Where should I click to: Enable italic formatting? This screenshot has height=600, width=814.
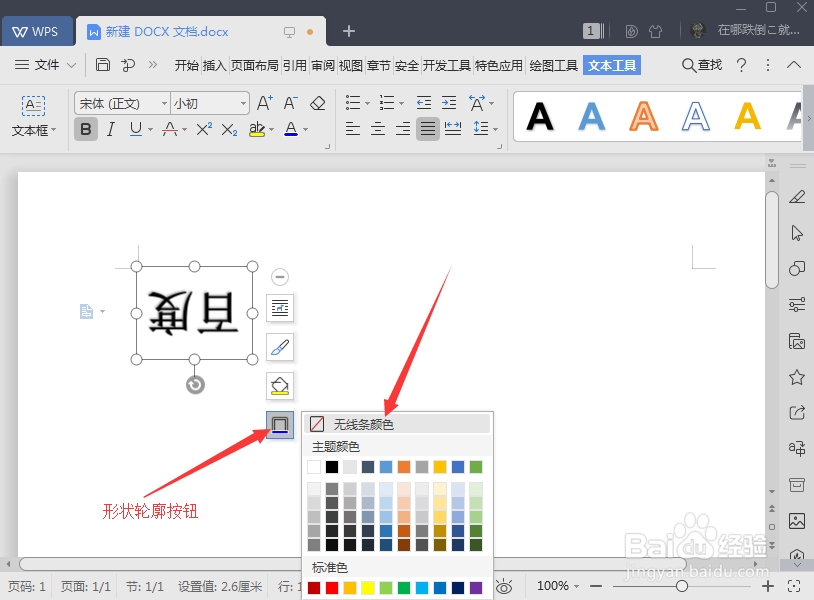(112, 128)
